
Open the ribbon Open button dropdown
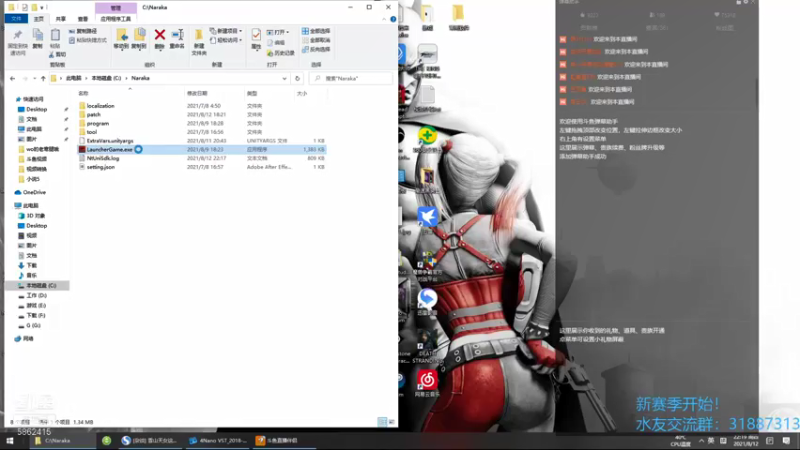278,32
